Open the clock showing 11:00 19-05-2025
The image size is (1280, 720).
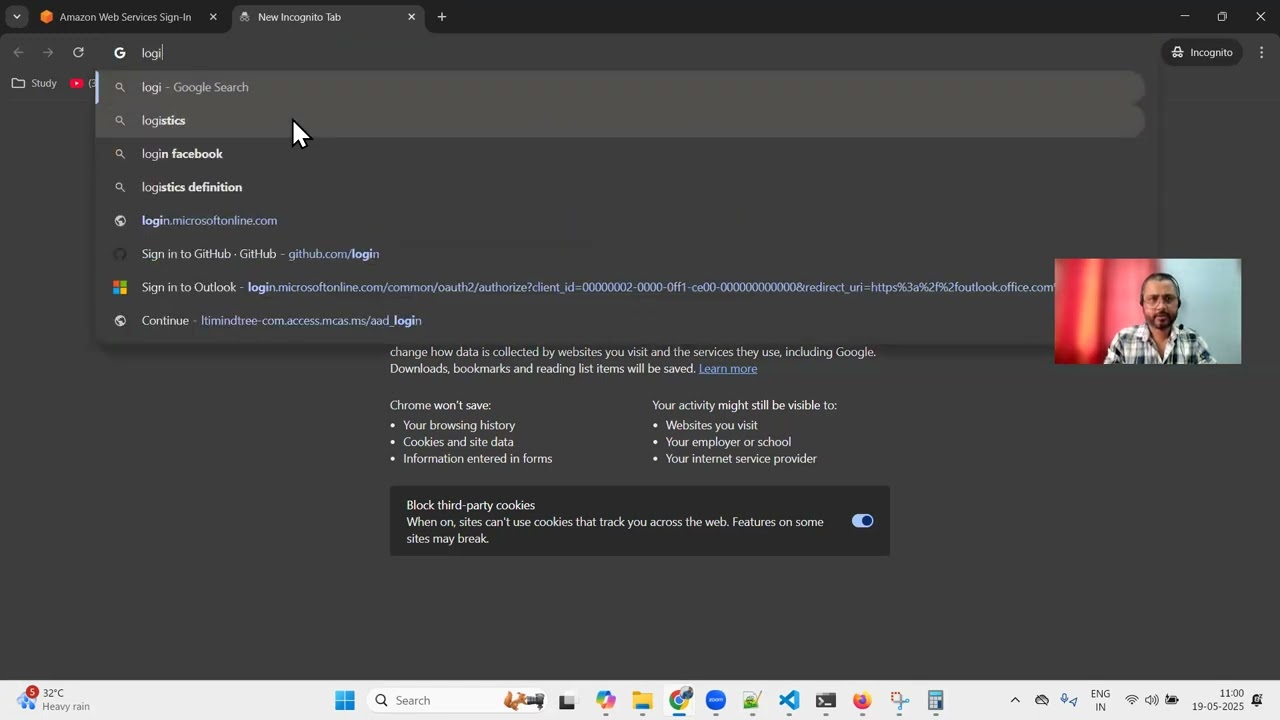[1218, 700]
